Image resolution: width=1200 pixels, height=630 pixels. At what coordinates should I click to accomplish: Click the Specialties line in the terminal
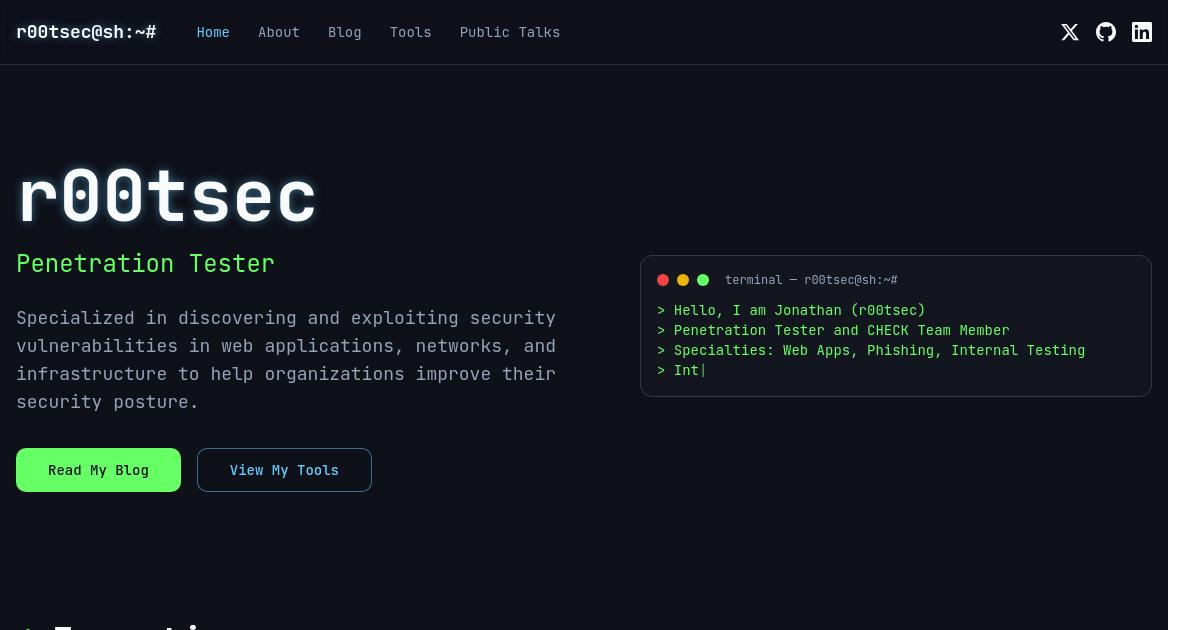(x=871, y=350)
